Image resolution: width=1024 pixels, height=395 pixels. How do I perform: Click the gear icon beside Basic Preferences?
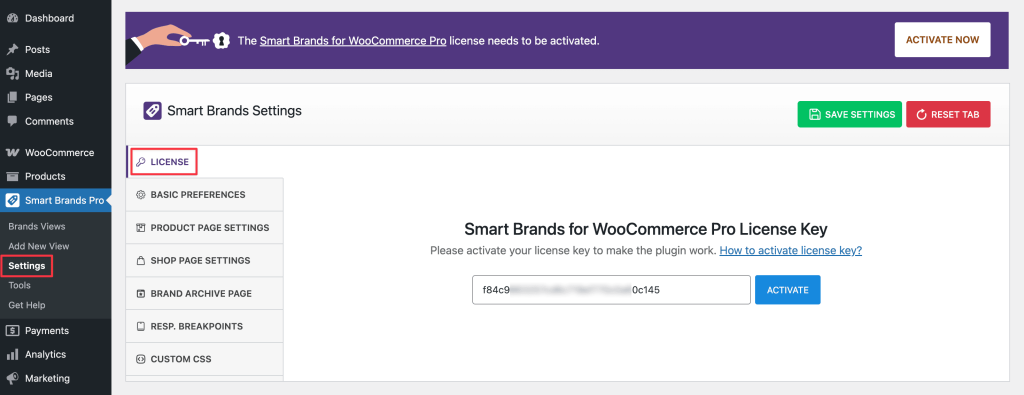coord(140,195)
